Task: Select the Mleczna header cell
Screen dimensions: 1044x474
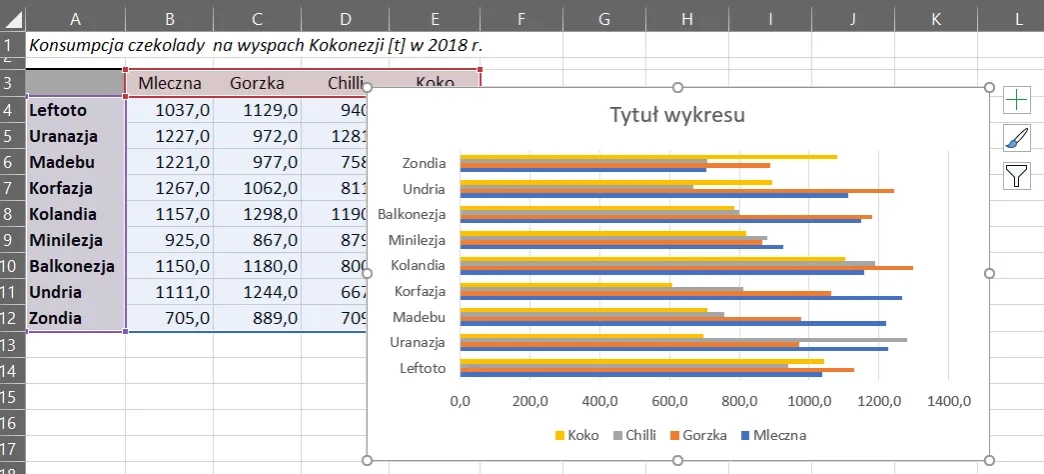Action: click(x=170, y=84)
